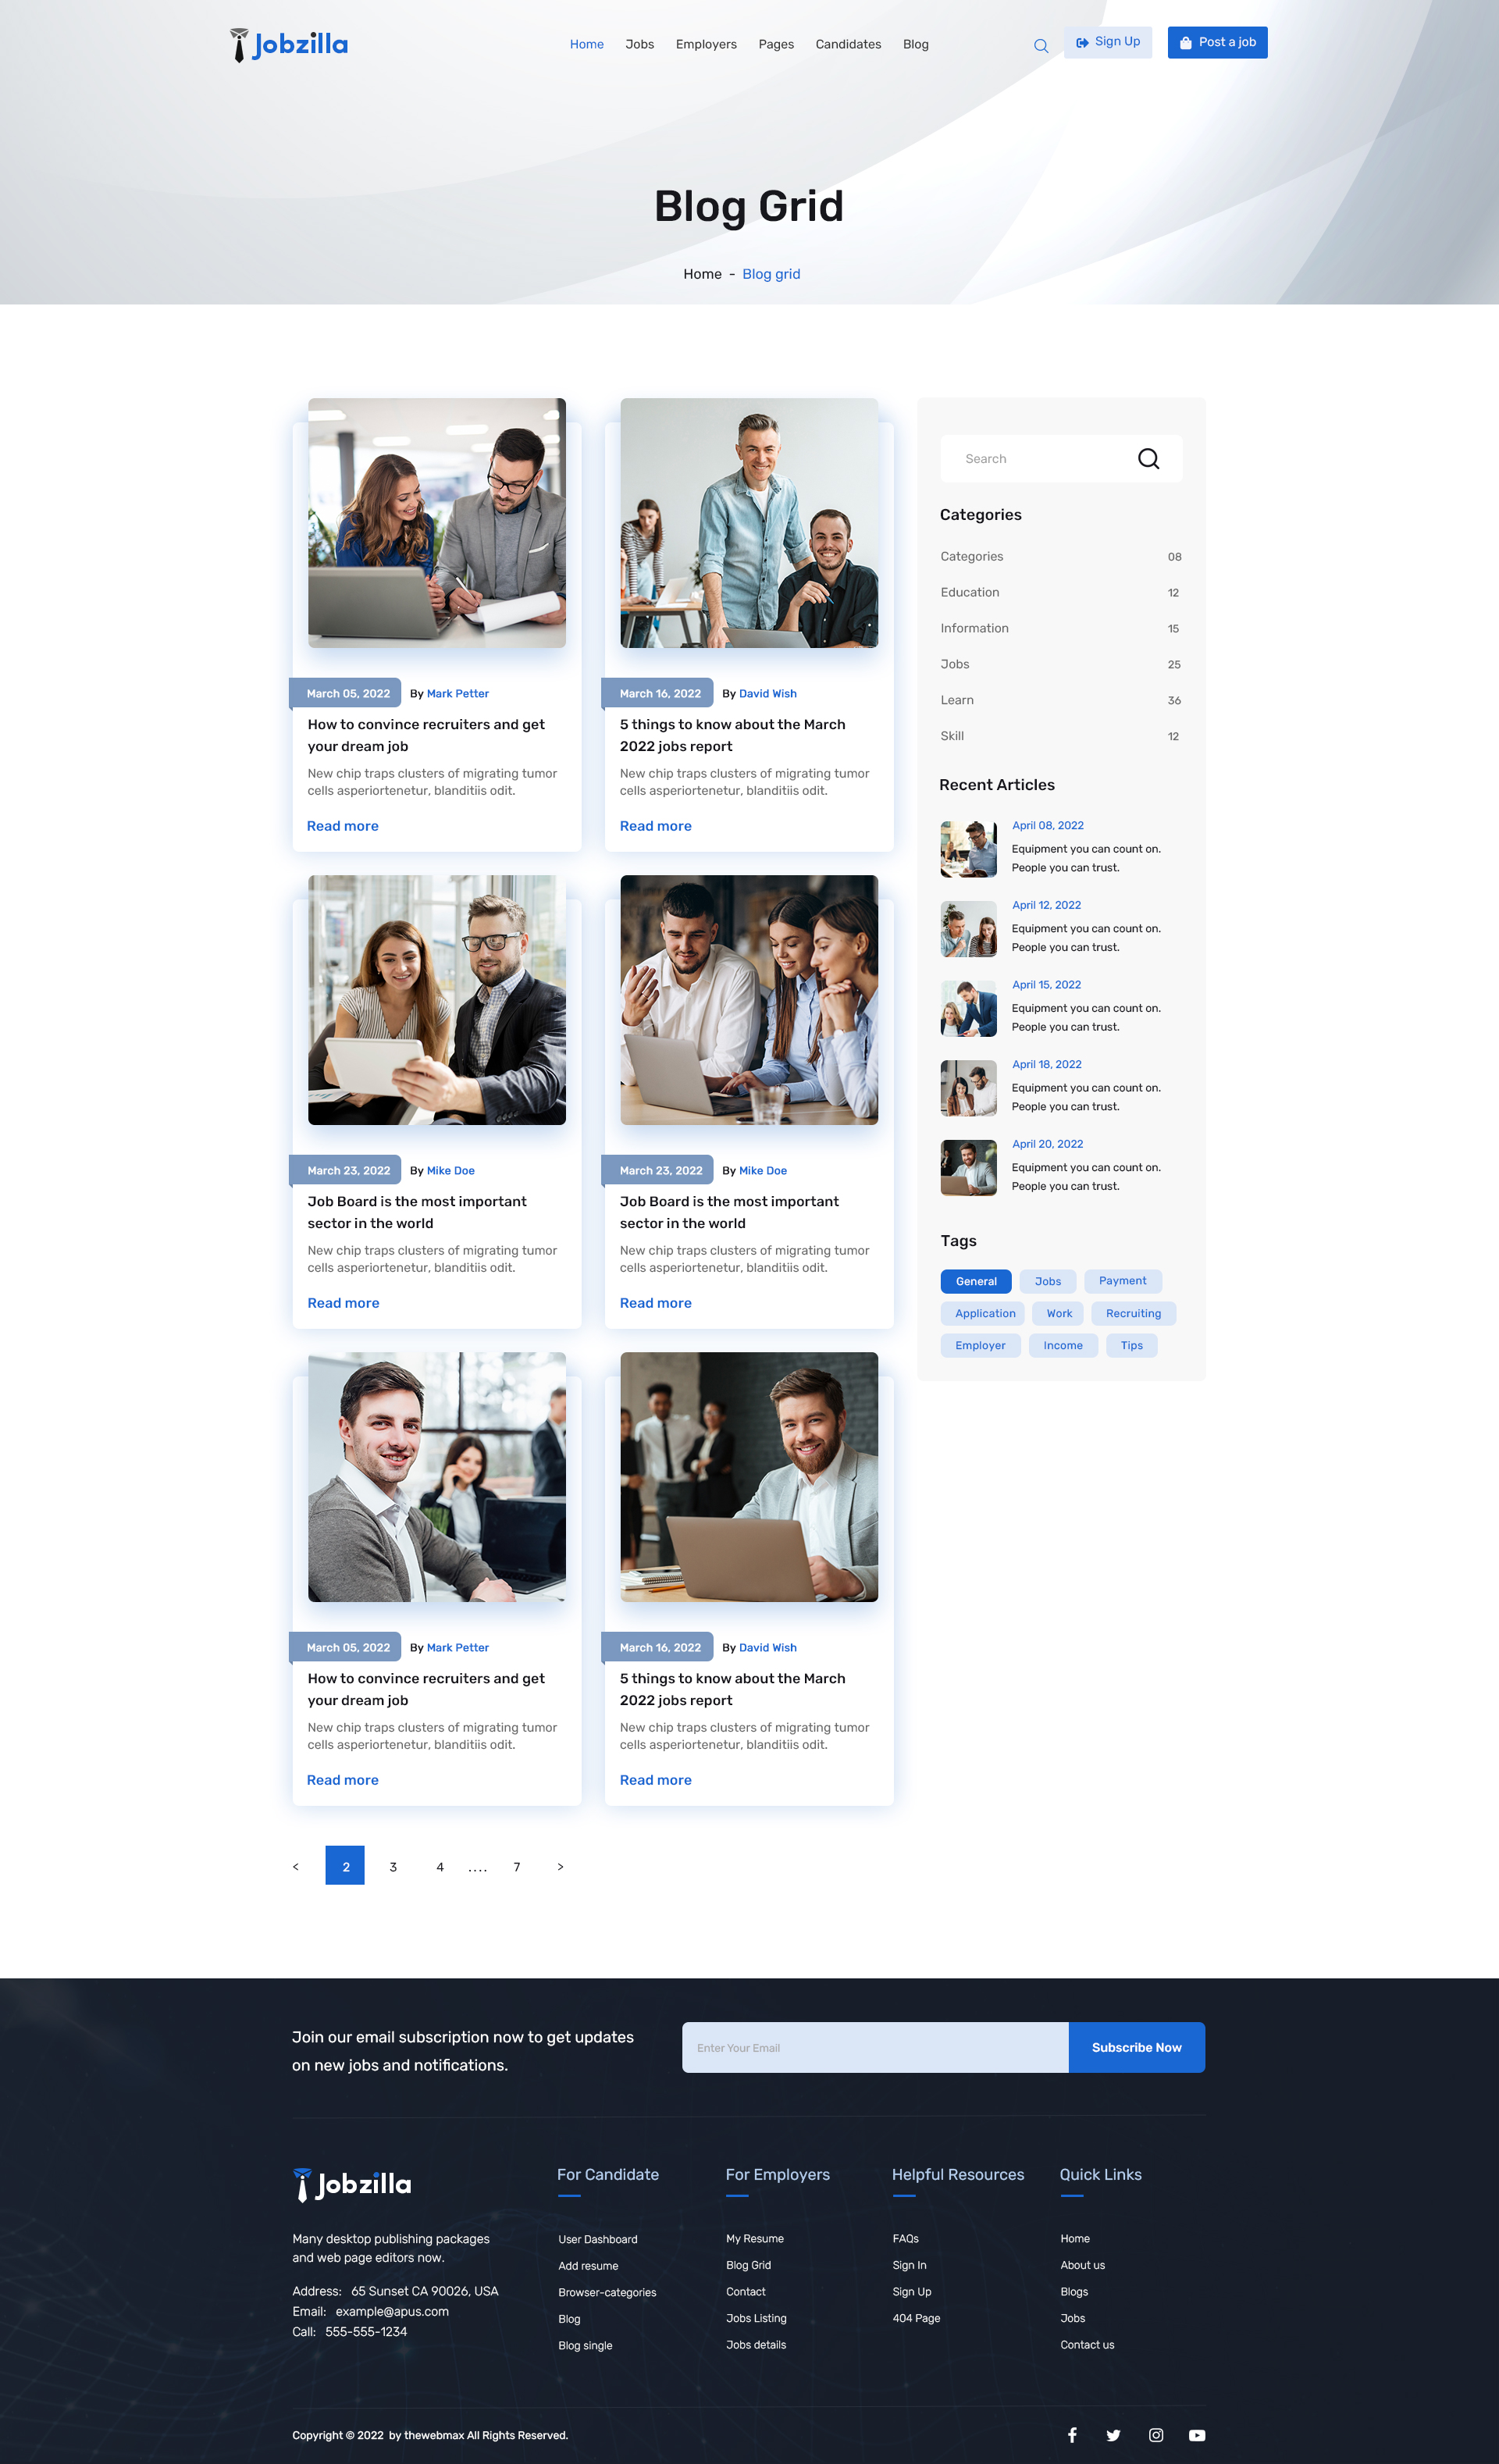The height and width of the screenshot is (2464, 1499).
Task: Open the Pages navigation menu
Action: (776, 44)
